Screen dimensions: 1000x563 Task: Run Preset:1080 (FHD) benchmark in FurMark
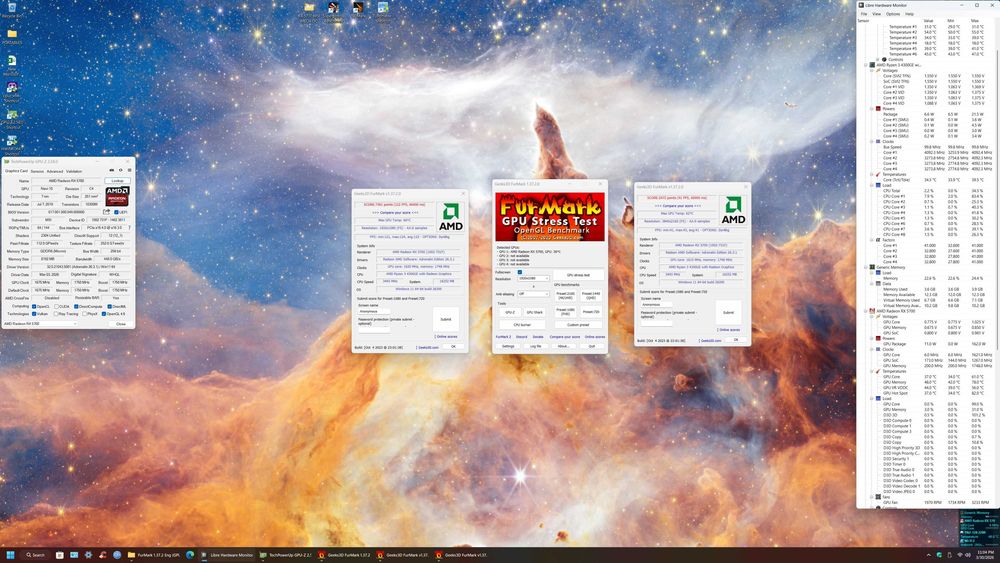[x=565, y=312]
